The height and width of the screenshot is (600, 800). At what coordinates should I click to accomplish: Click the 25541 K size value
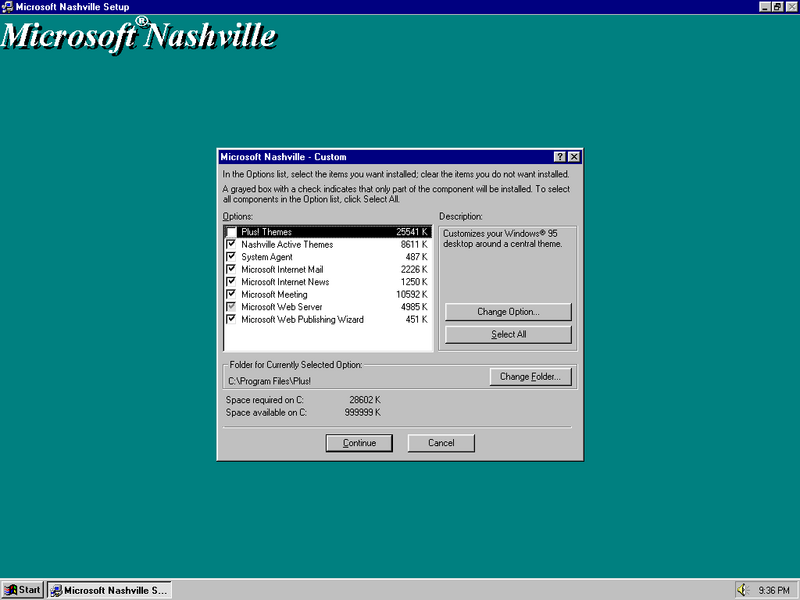tap(412, 232)
